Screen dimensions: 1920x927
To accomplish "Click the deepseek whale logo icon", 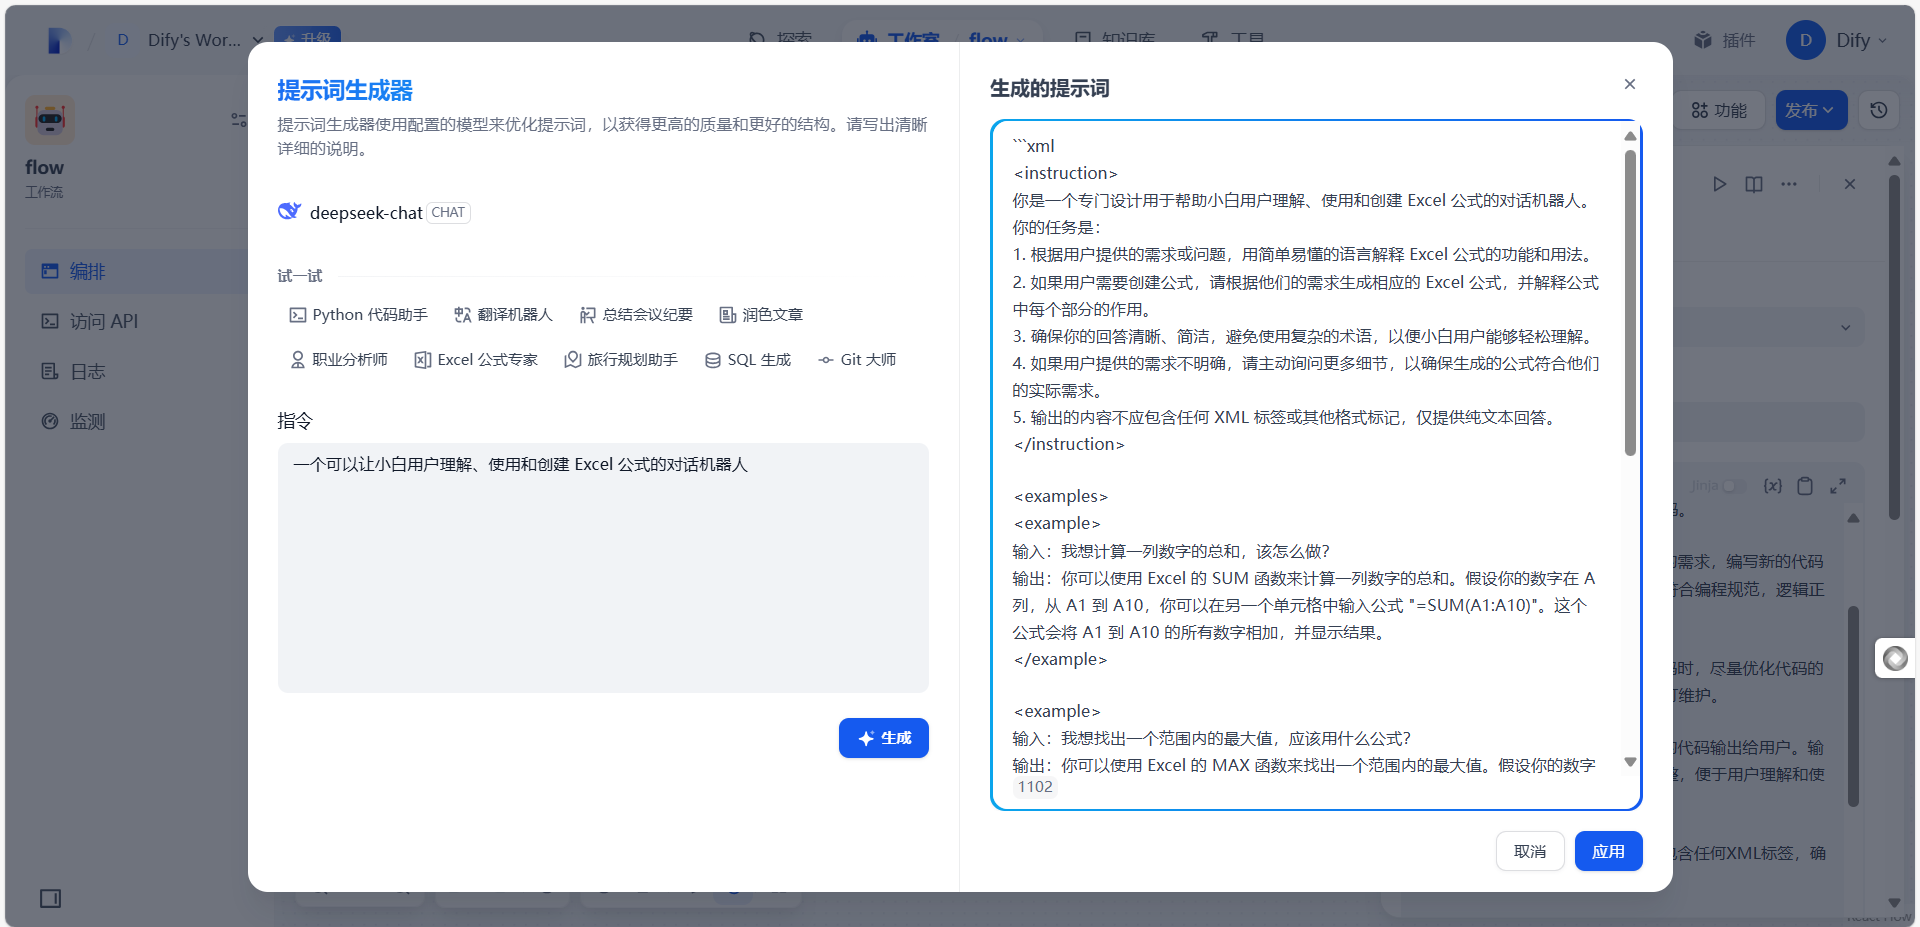I will coord(289,211).
